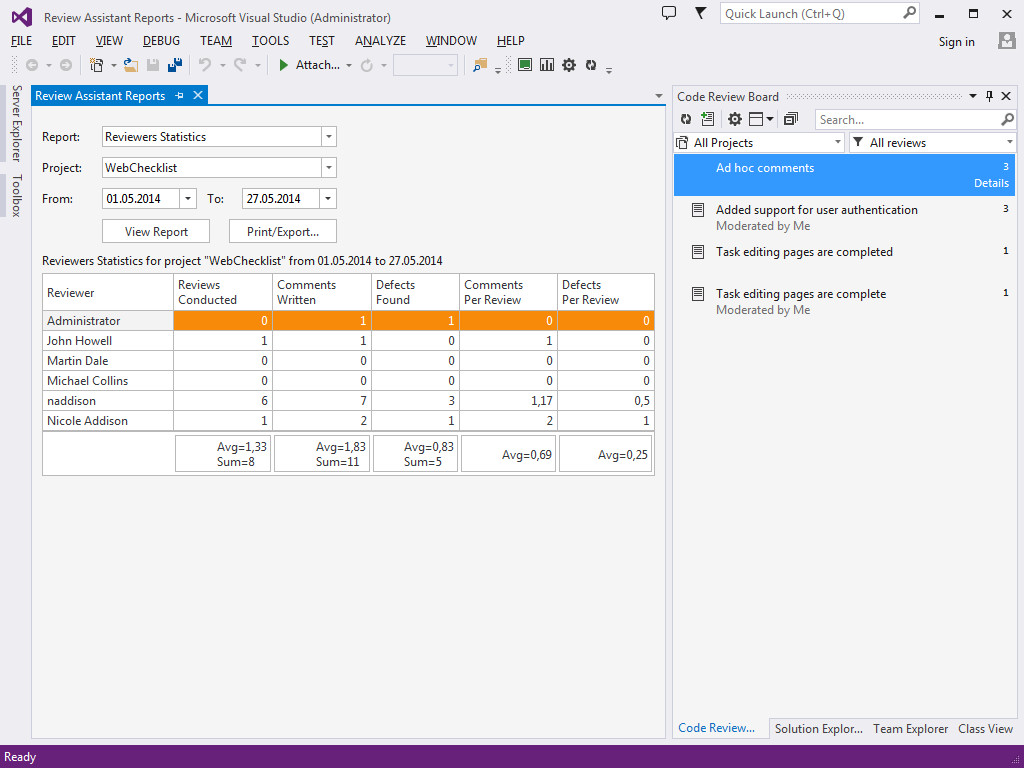Open the Server Explorer side tab
The width and height of the screenshot is (1025, 768).
tap(16, 123)
